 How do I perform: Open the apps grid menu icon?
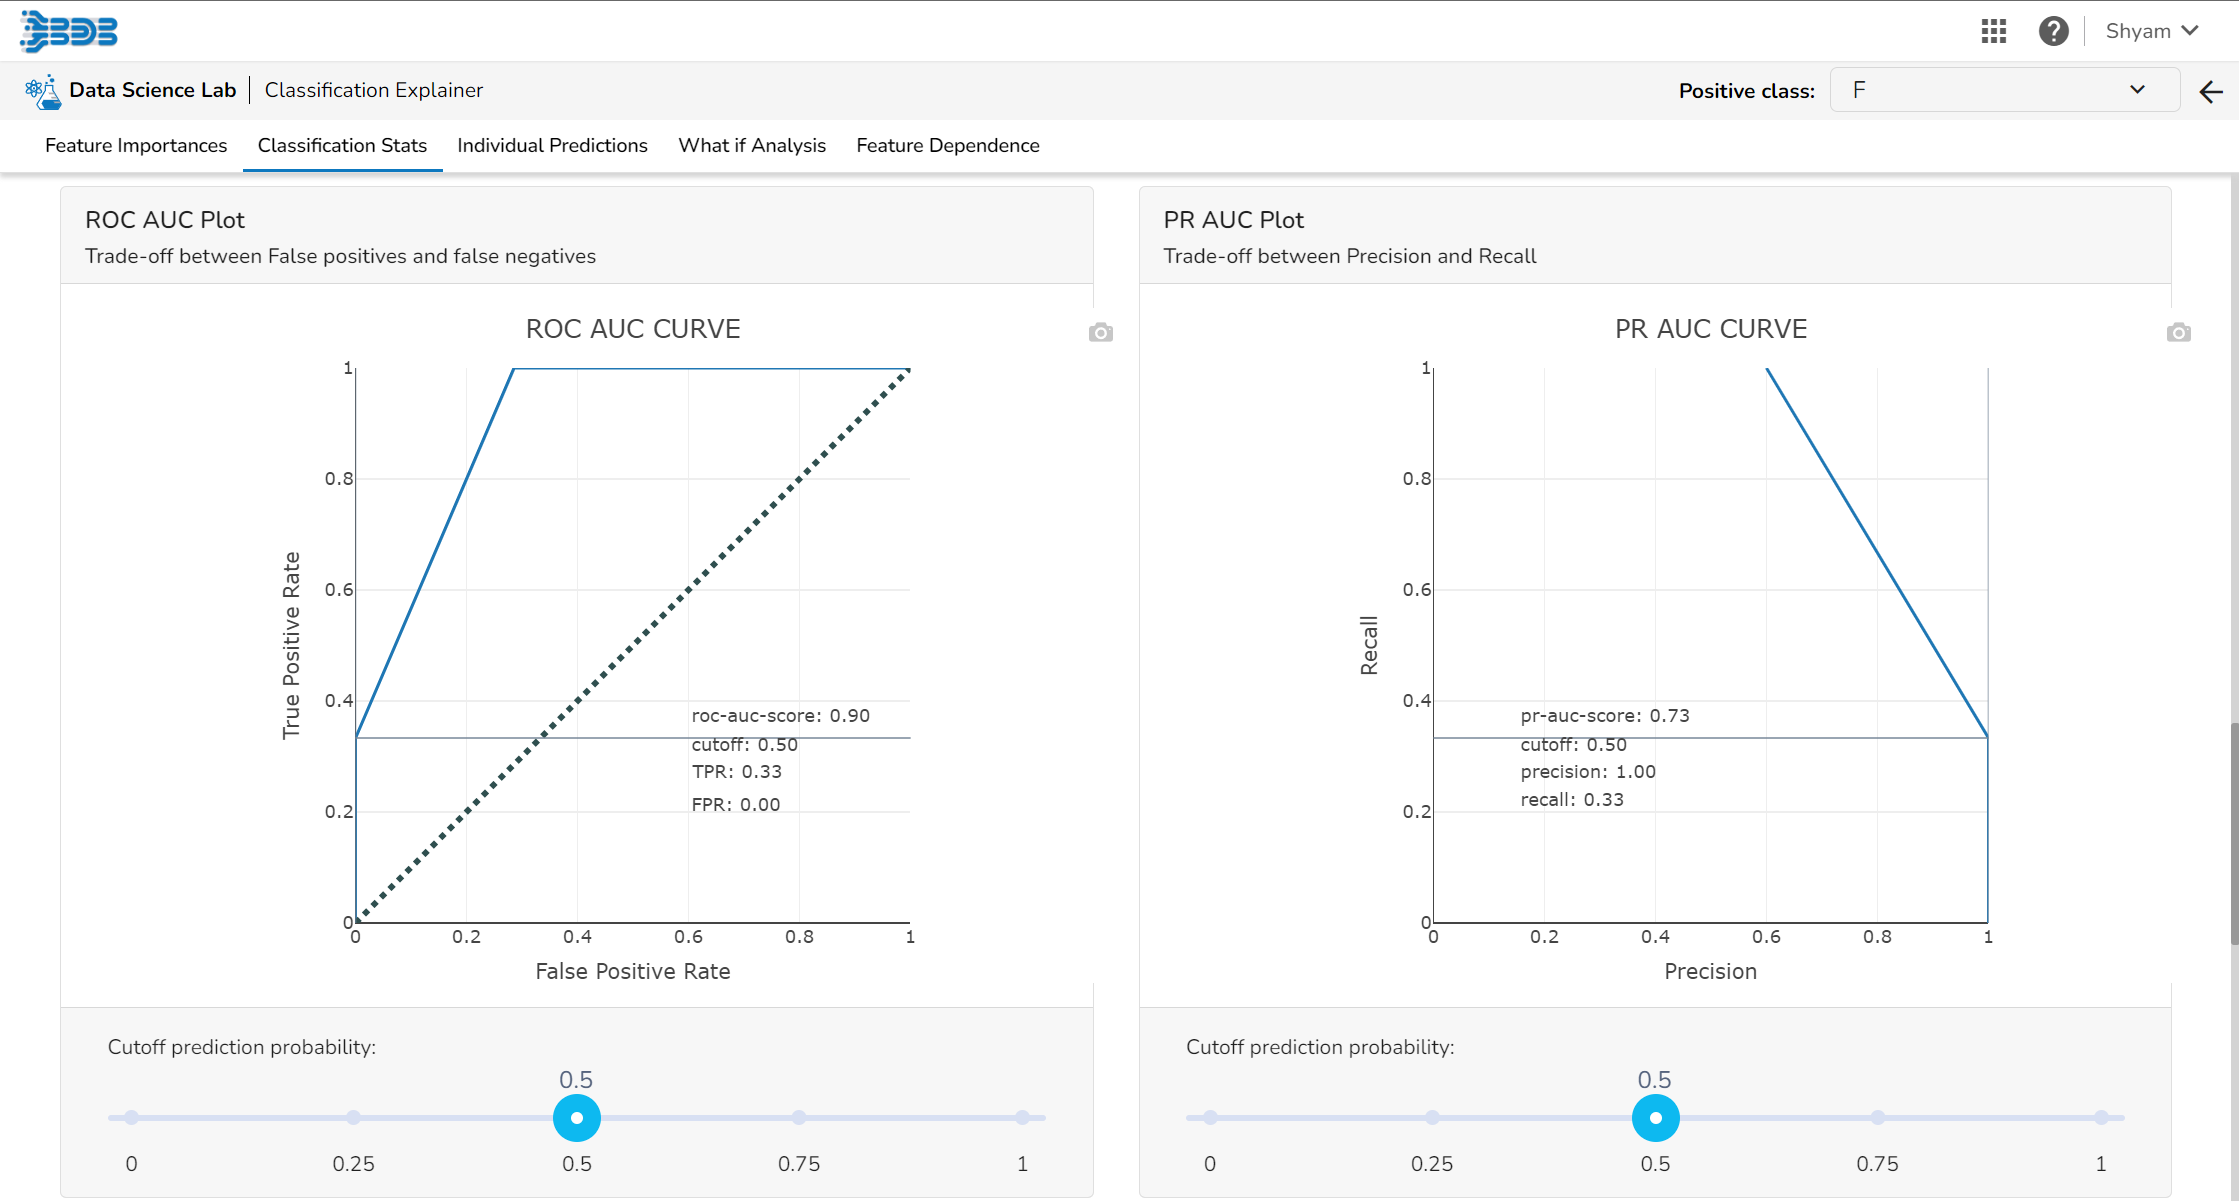point(1994,31)
